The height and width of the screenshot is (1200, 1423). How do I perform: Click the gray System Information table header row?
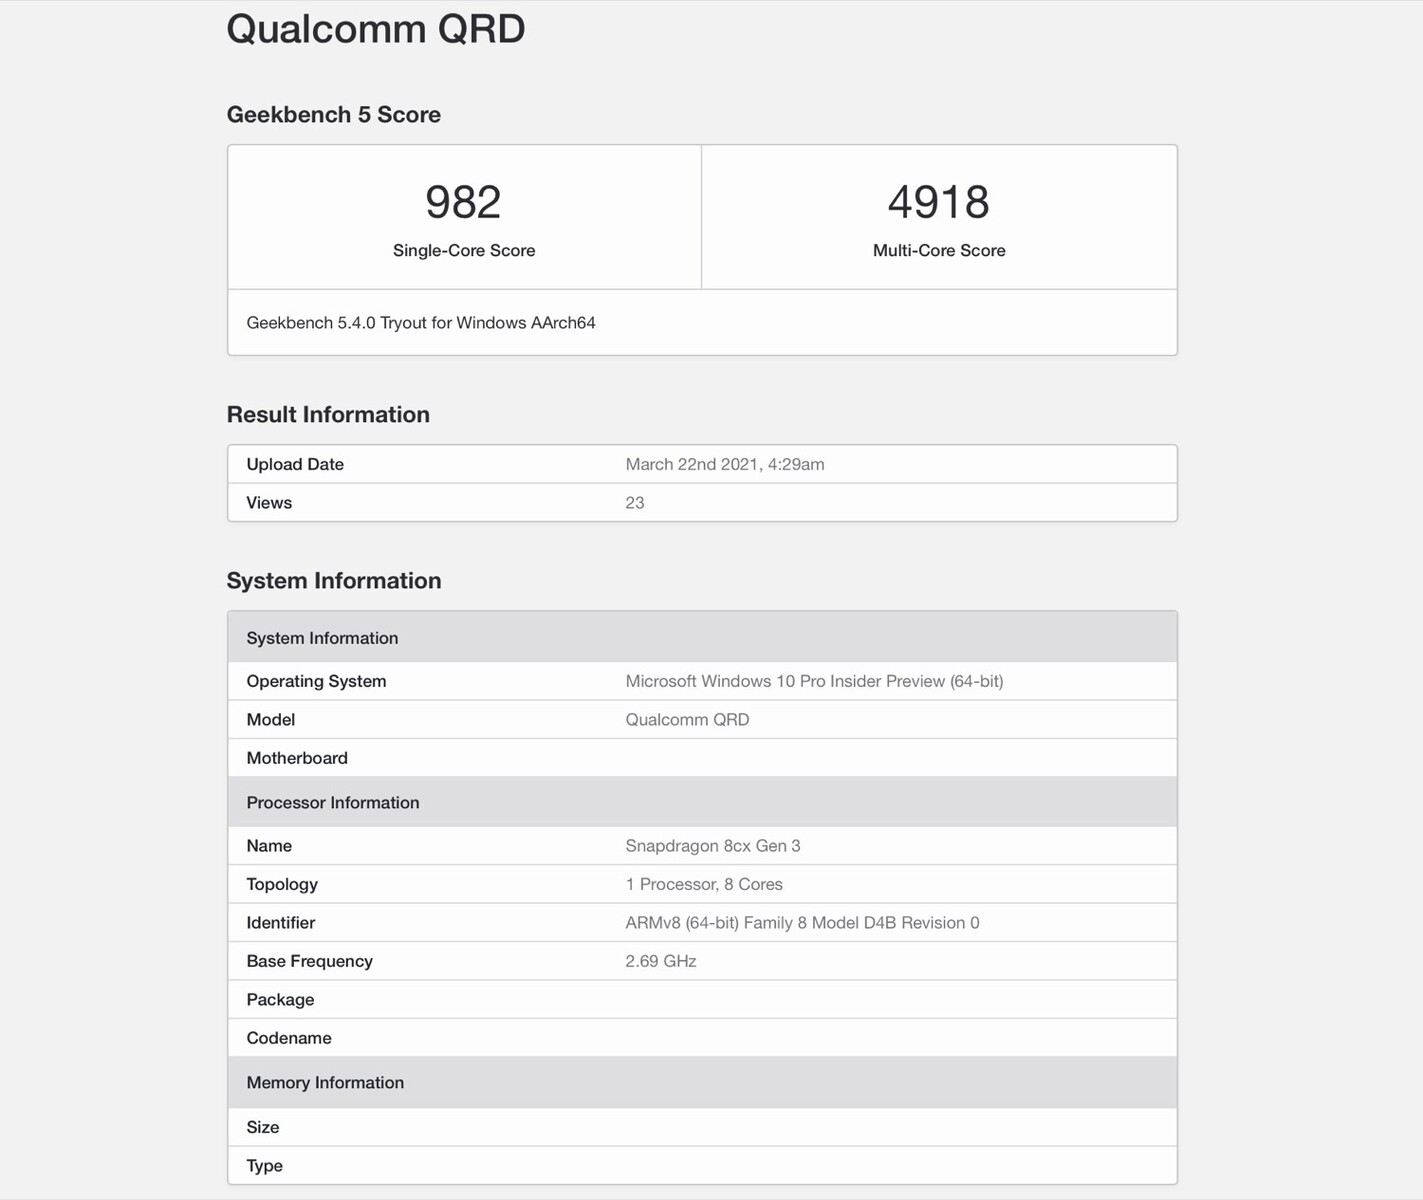click(x=702, y=637)
